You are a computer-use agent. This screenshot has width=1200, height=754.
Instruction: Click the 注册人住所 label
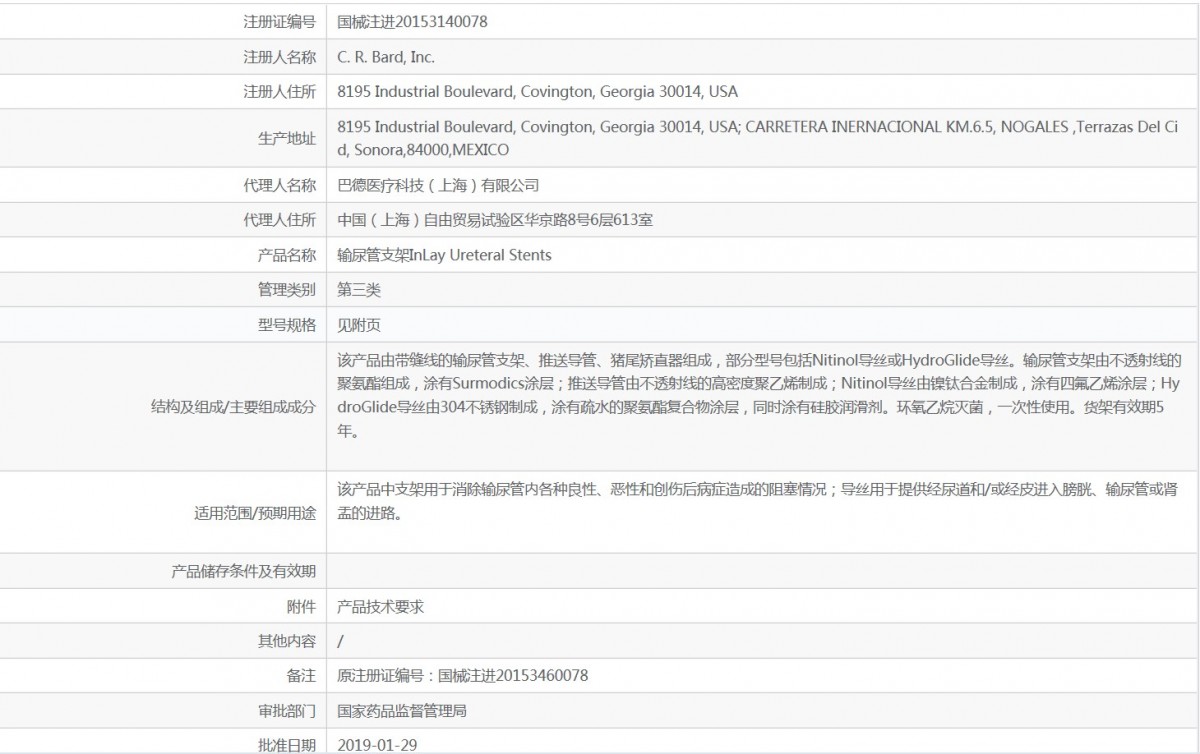(x=279, y=92)
